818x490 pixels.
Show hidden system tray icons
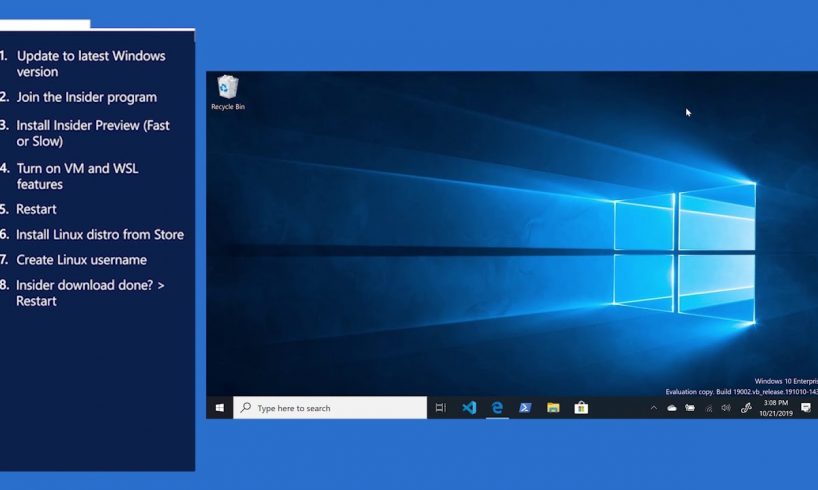[654, 408]
